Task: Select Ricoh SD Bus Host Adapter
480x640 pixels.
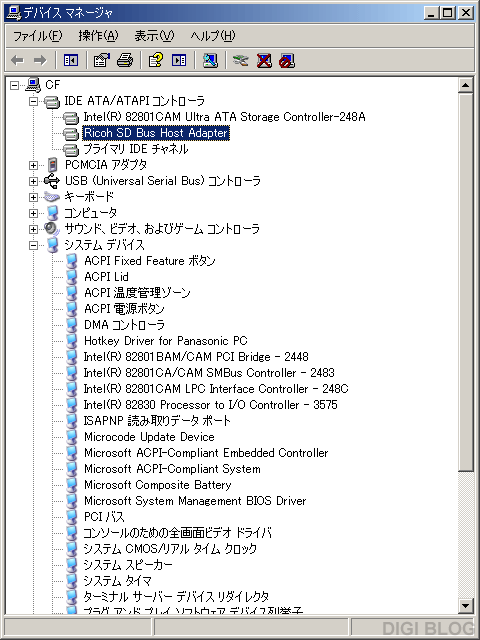Action: [x=156, y=133]
